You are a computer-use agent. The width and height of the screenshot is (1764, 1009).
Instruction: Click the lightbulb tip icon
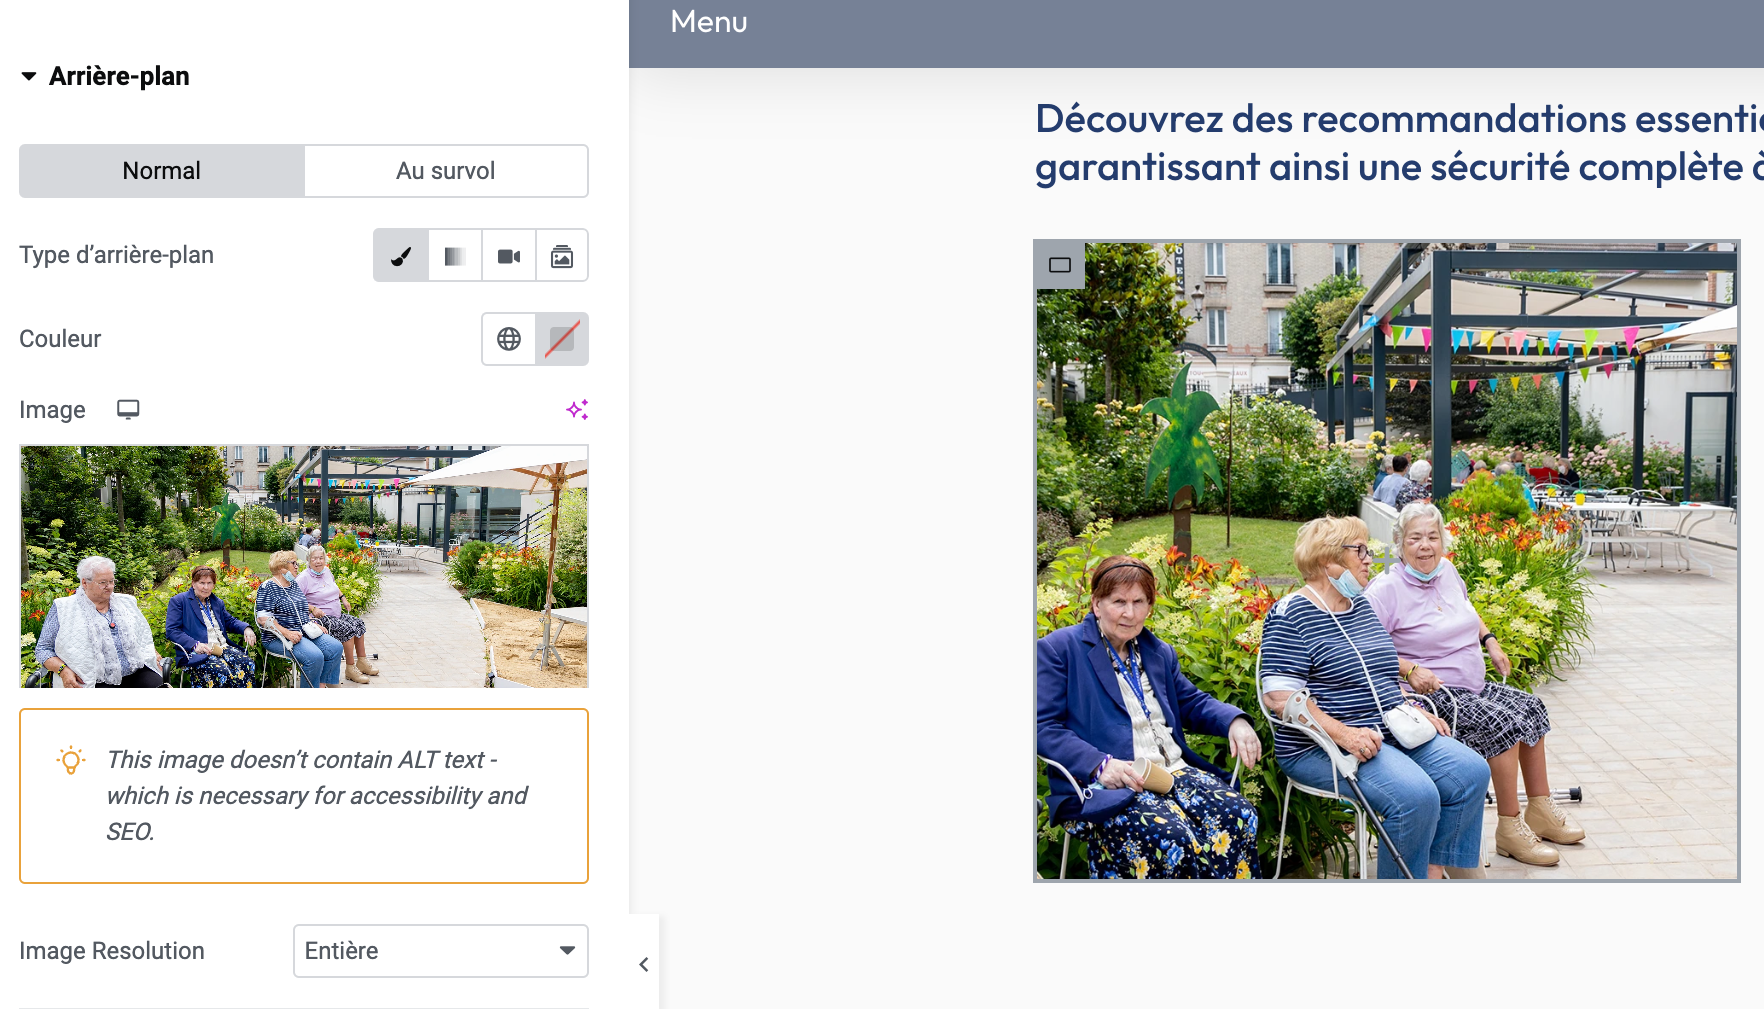click(x=71, y=761)
